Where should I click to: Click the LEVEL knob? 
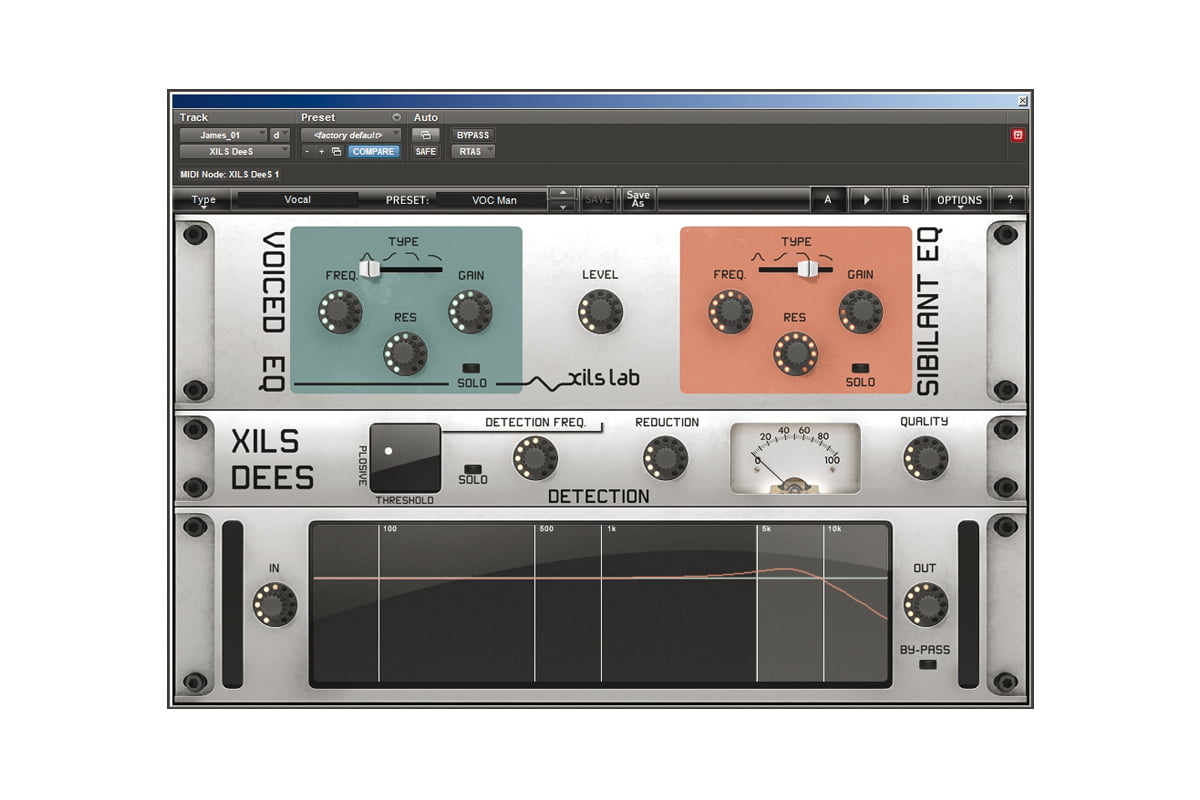click(x=600, y=312)
